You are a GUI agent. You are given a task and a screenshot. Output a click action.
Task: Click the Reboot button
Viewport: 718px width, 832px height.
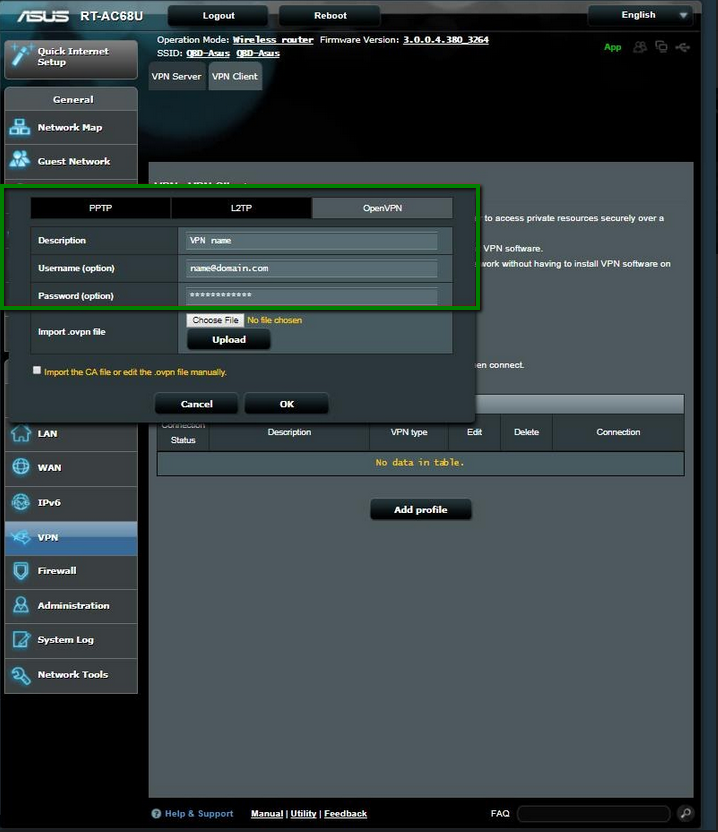tap(330, 16)
